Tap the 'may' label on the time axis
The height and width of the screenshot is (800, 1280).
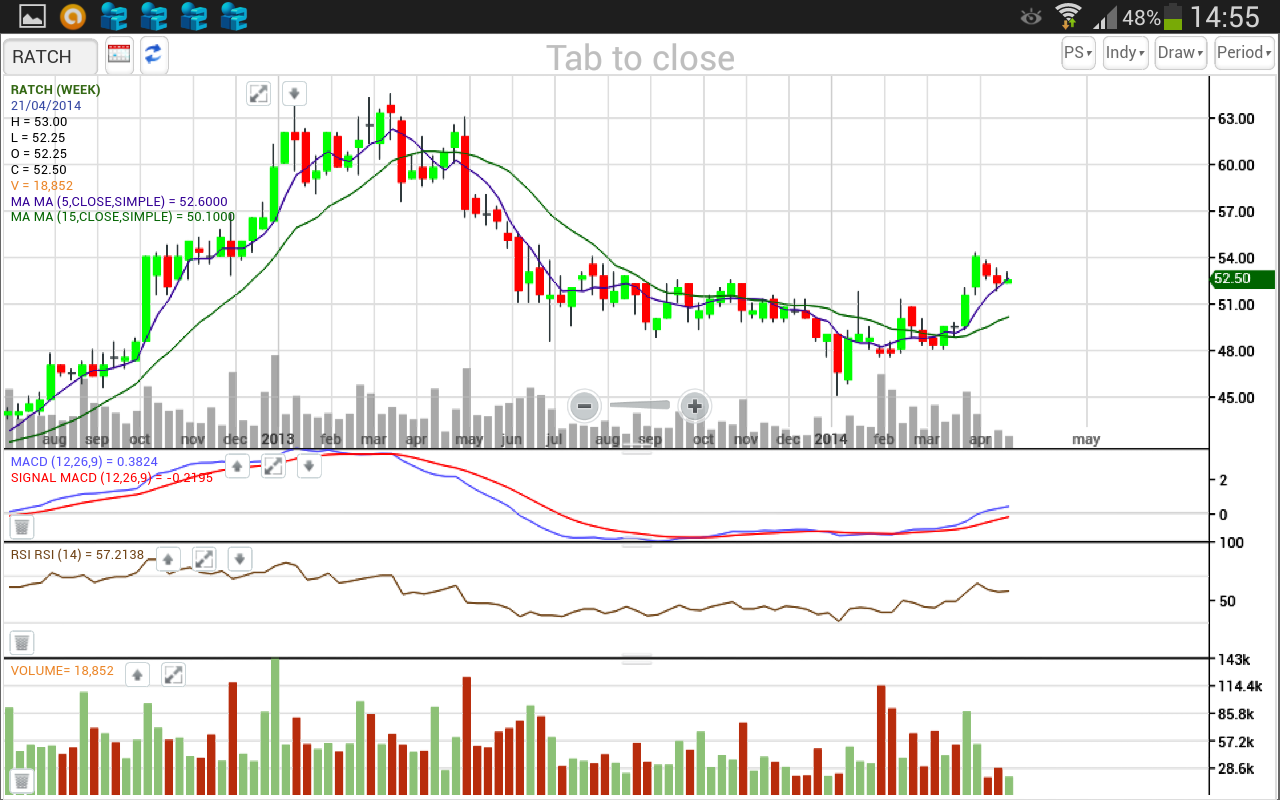point(1086,439)
